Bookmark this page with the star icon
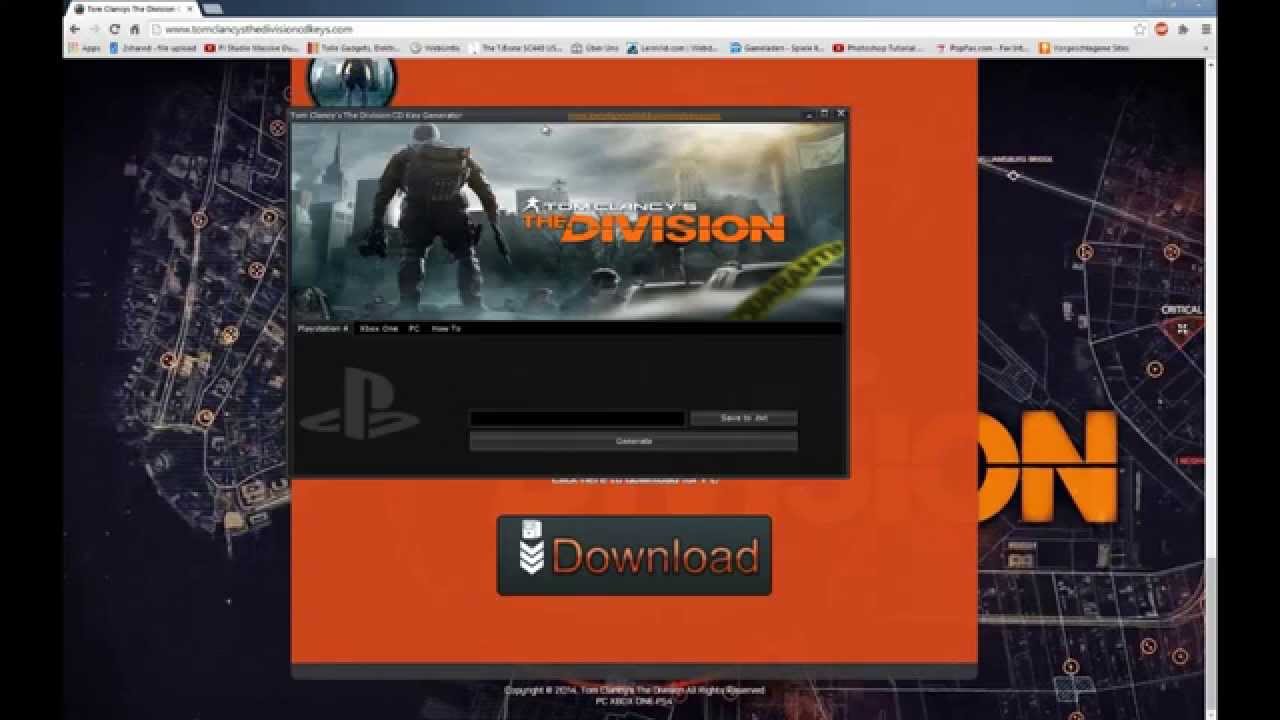 [1139, 29]
